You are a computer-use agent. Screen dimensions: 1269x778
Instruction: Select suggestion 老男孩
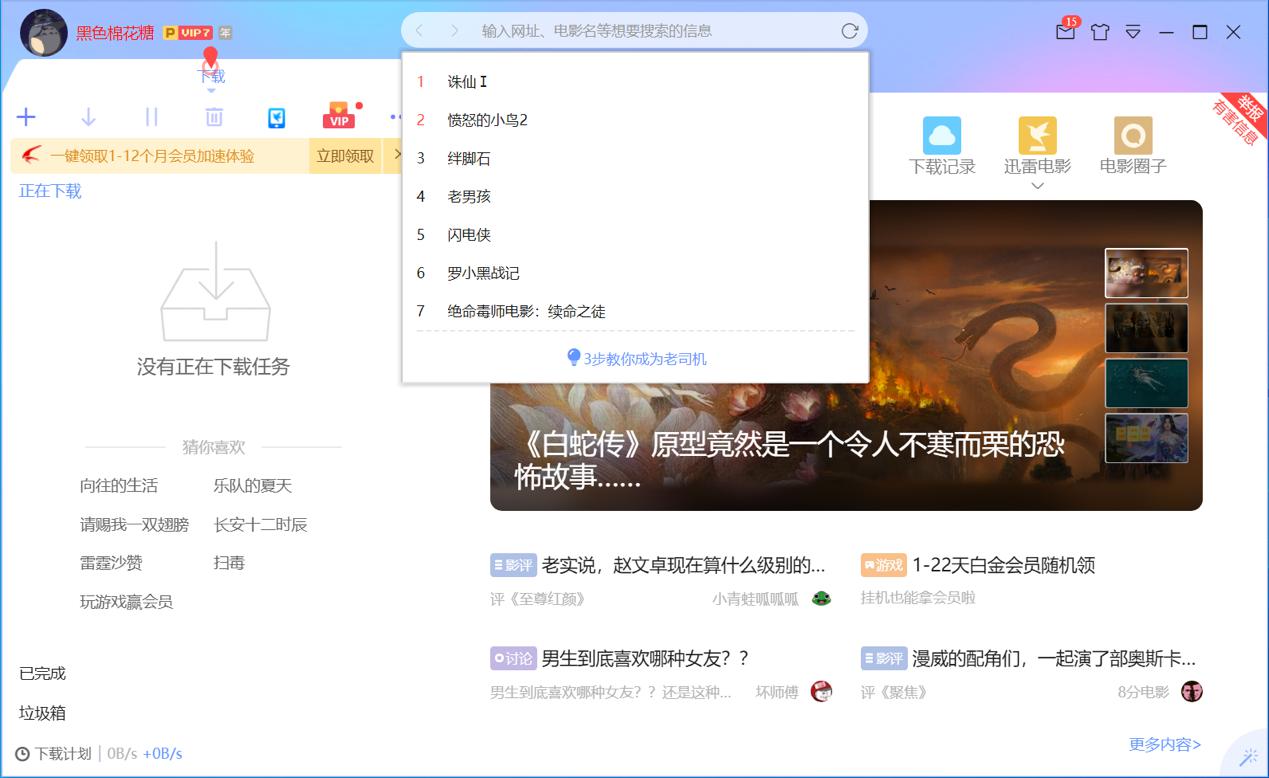(x=635, y=196)
